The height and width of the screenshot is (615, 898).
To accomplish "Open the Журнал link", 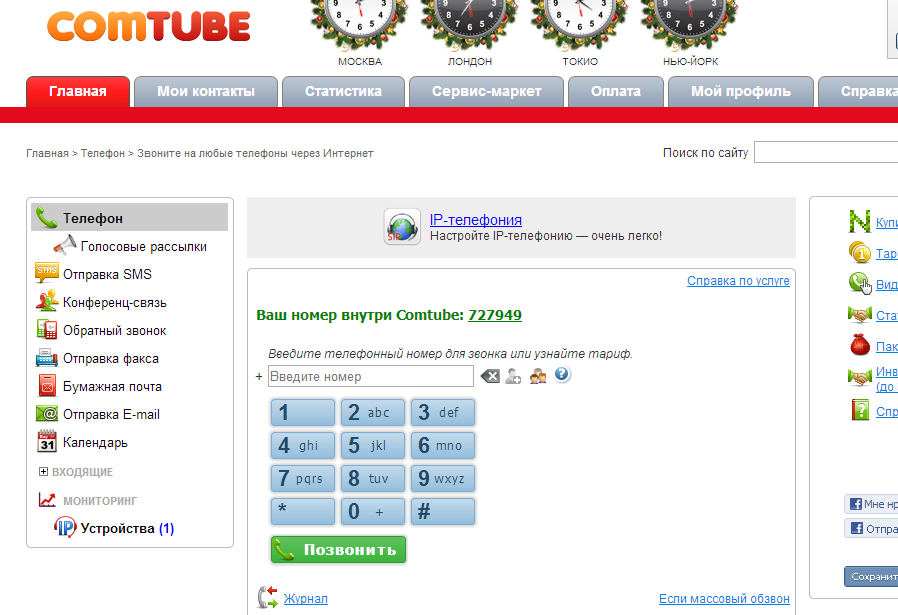I will (x=306, y=598).
